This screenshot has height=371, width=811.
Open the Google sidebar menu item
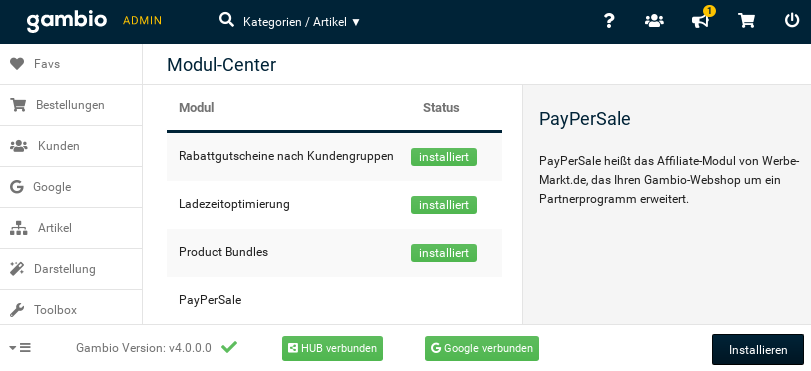71,187
